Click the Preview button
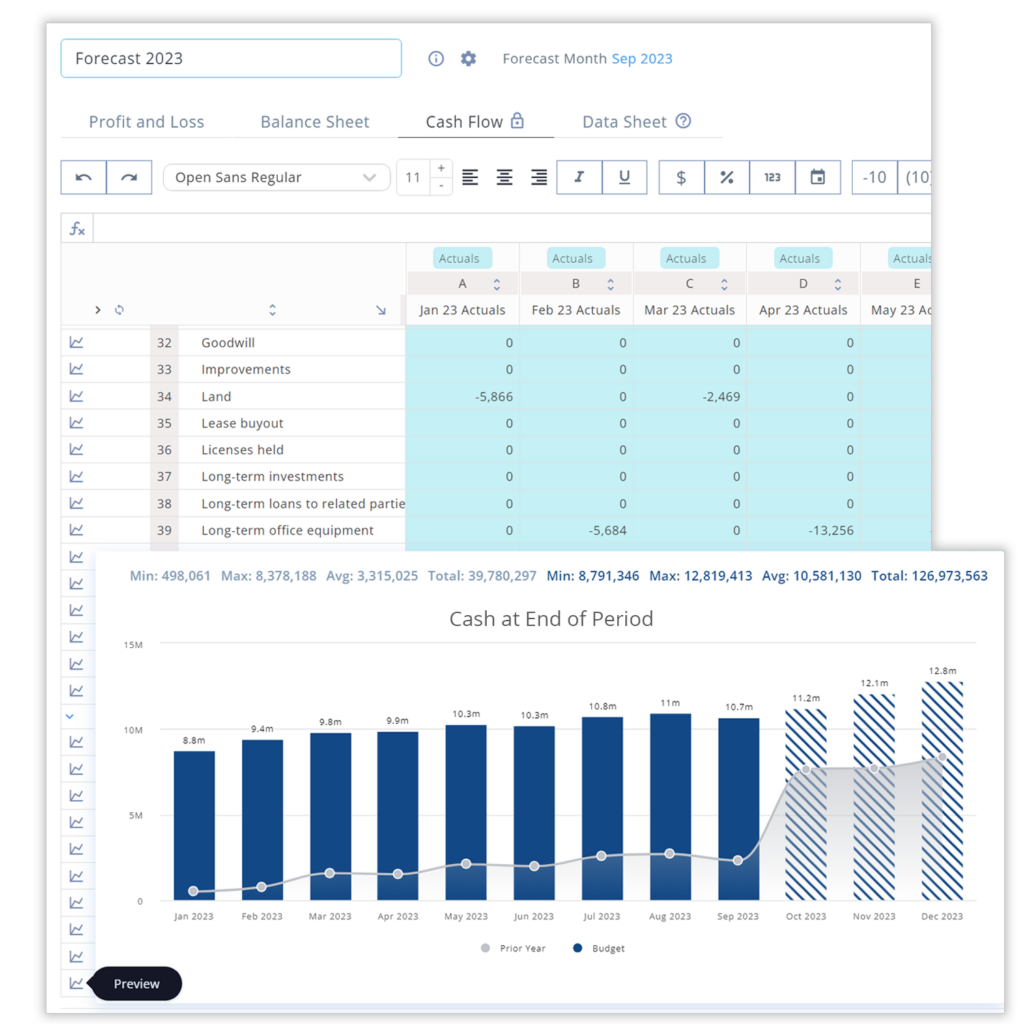 [135, 983]
